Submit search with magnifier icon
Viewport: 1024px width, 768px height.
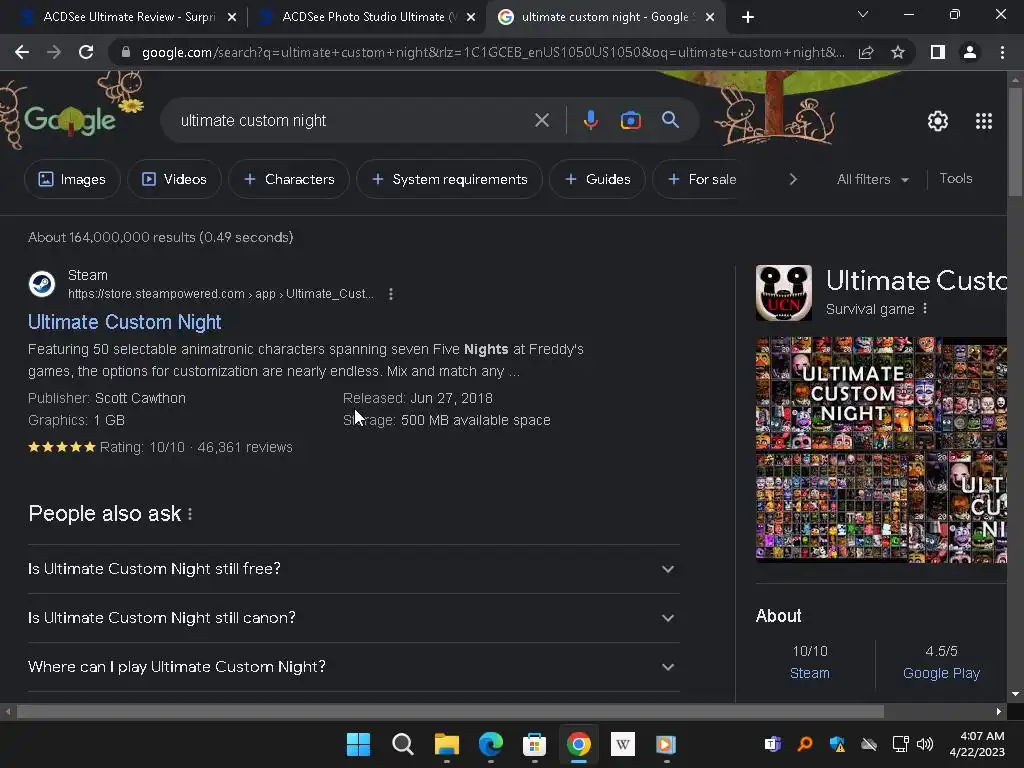670,120
